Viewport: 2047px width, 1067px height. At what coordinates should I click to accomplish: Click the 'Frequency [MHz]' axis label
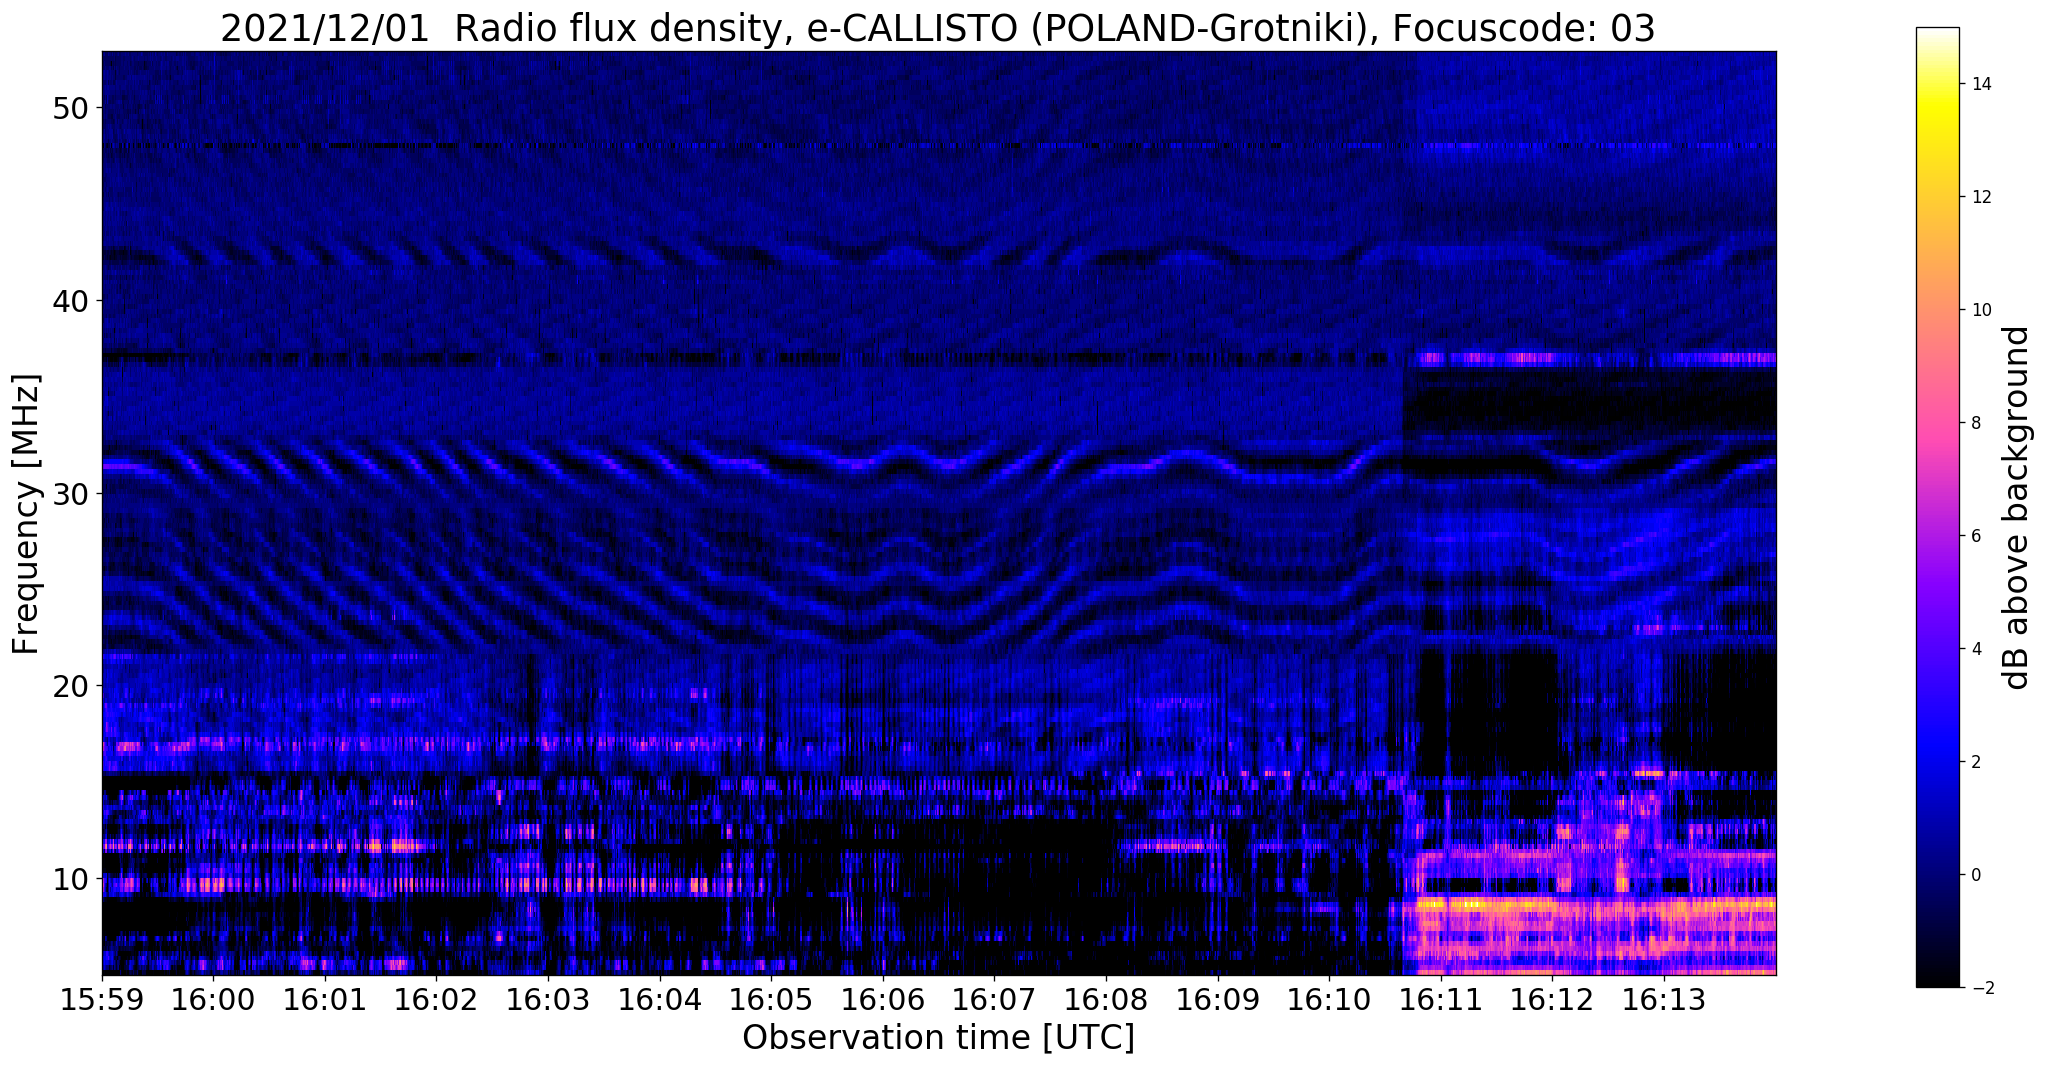coord(27,514)
